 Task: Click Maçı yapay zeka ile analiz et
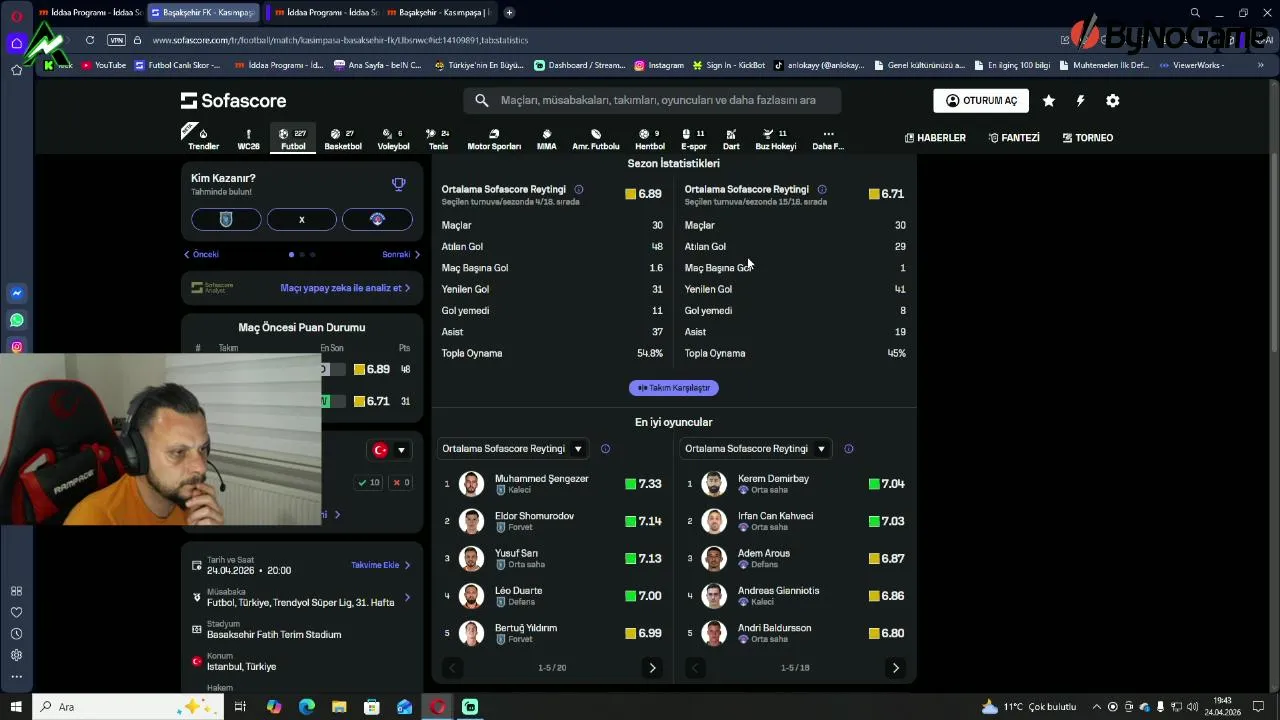[x=345, y=288]
